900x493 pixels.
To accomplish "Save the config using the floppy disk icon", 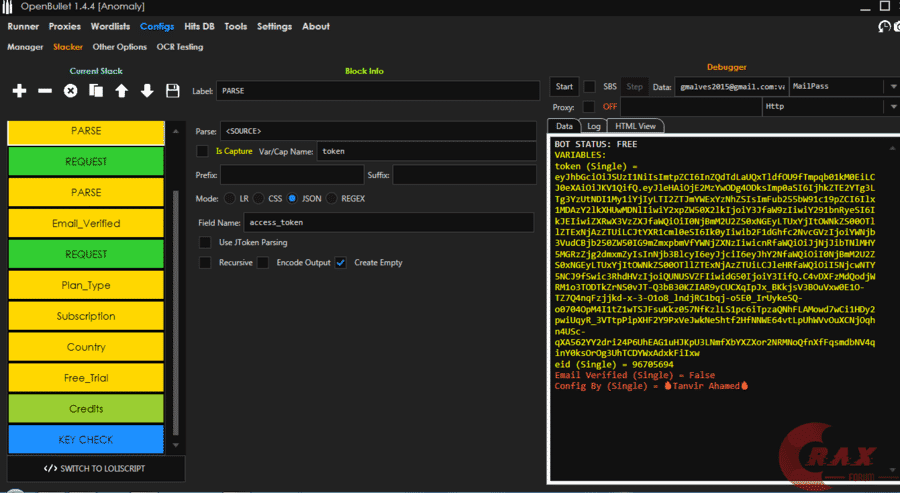I will point(173,91).
